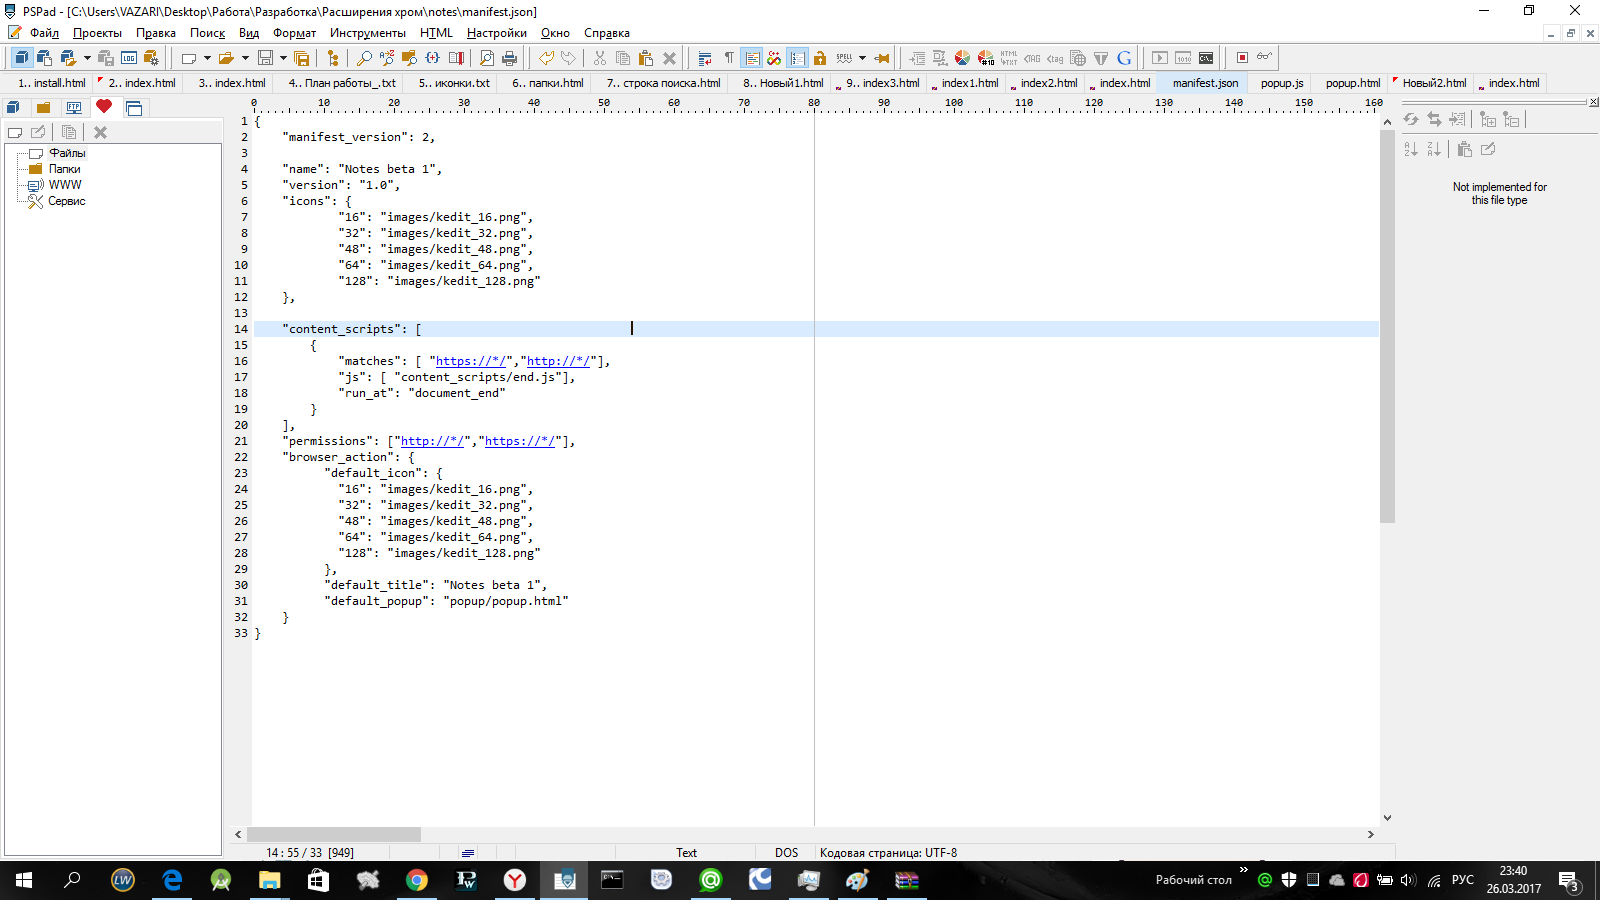Click the http://*/ link on permissions line 21
The image size is (1600, 900).
(432, 441)
